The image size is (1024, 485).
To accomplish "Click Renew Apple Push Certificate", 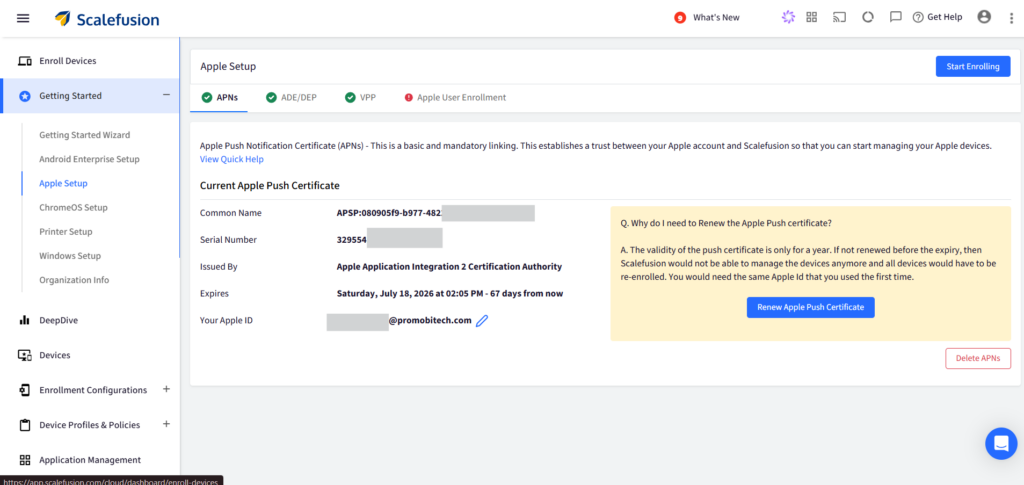I will point(810,307).
